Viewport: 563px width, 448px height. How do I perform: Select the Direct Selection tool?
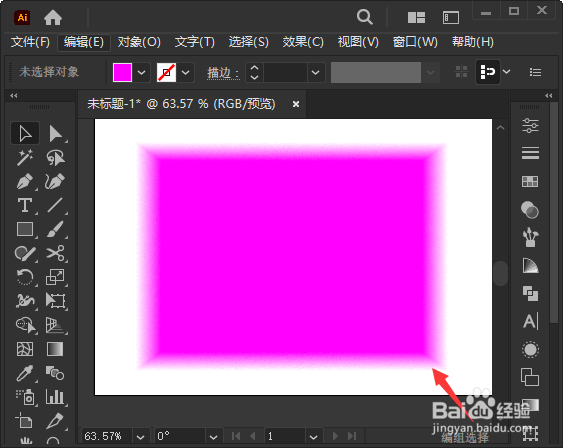click(x=55, y=134)
